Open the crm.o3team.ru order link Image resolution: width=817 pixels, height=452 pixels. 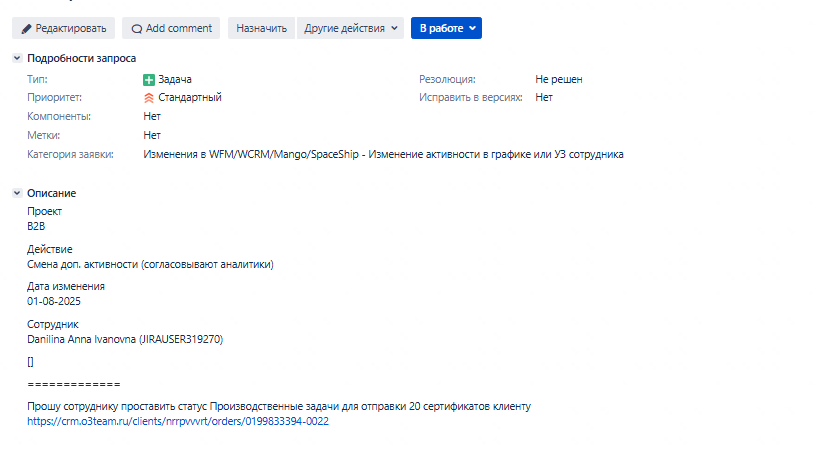tap(178, 421)
